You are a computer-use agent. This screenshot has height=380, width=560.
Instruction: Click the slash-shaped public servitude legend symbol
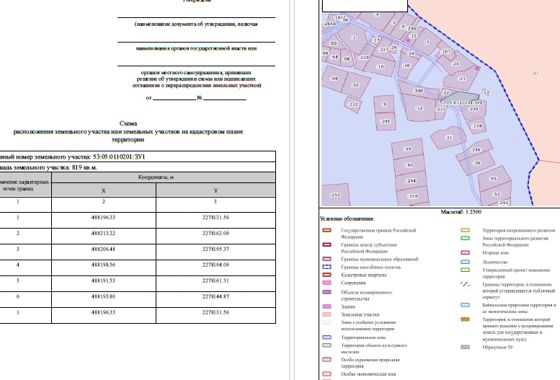[465, 284]
